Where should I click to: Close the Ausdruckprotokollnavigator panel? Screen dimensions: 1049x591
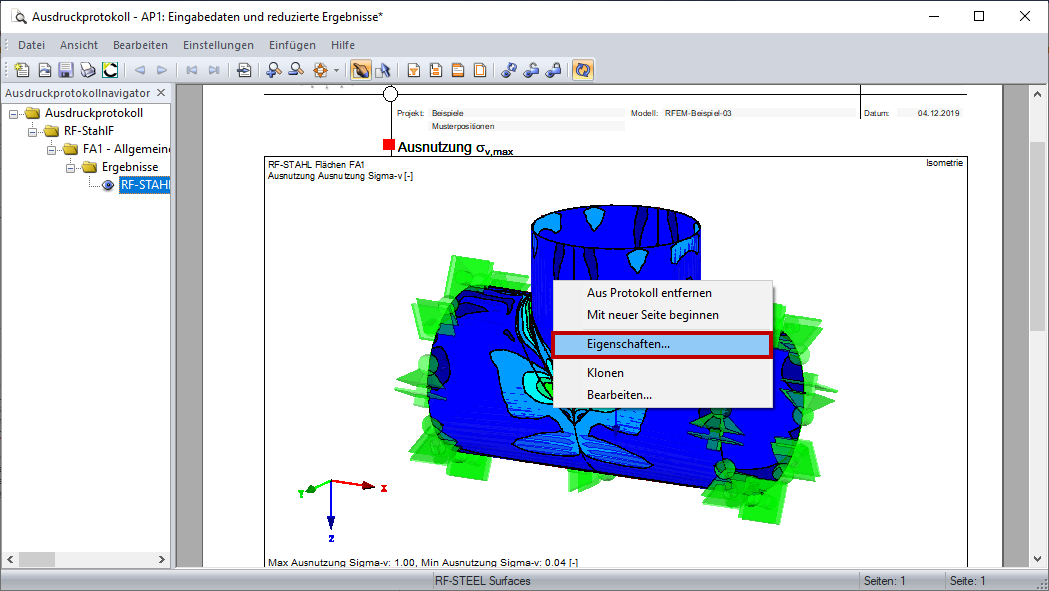161,92
